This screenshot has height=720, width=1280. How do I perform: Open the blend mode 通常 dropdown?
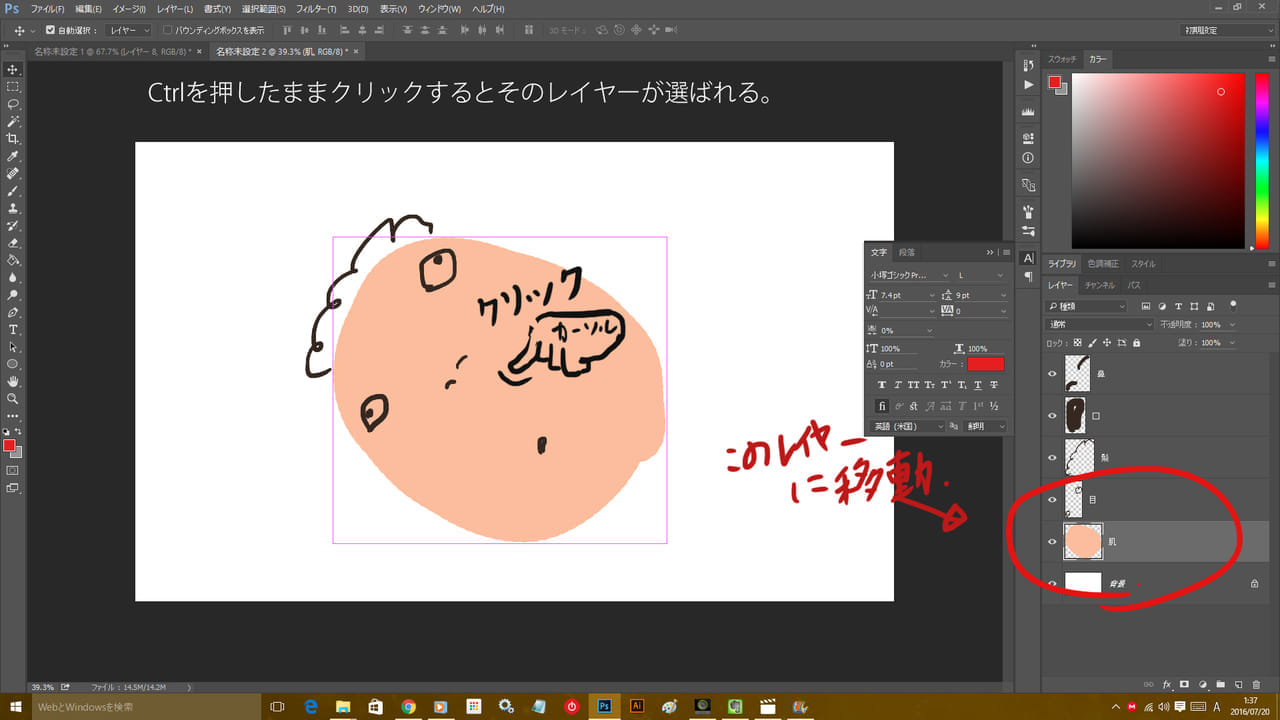[1100, 325]
